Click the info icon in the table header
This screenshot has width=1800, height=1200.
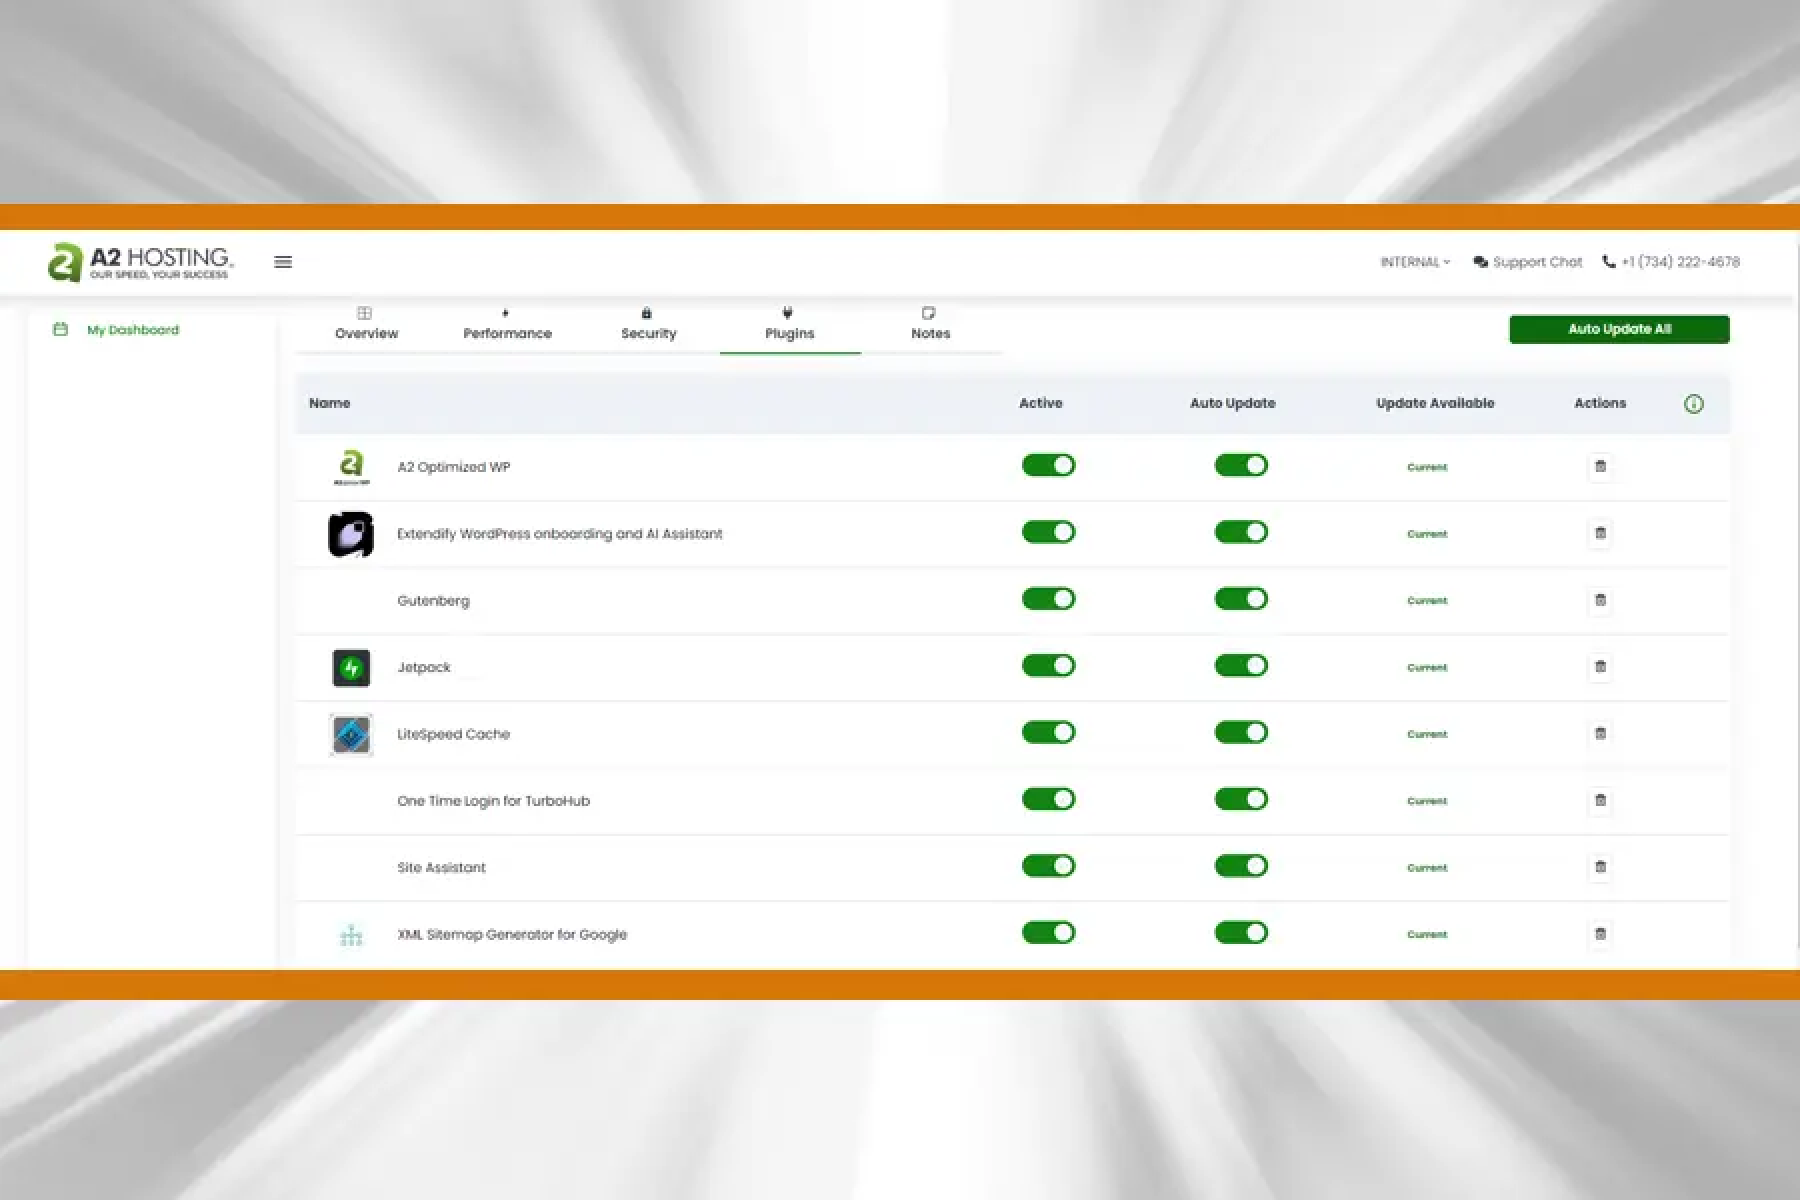[1693, 404]
